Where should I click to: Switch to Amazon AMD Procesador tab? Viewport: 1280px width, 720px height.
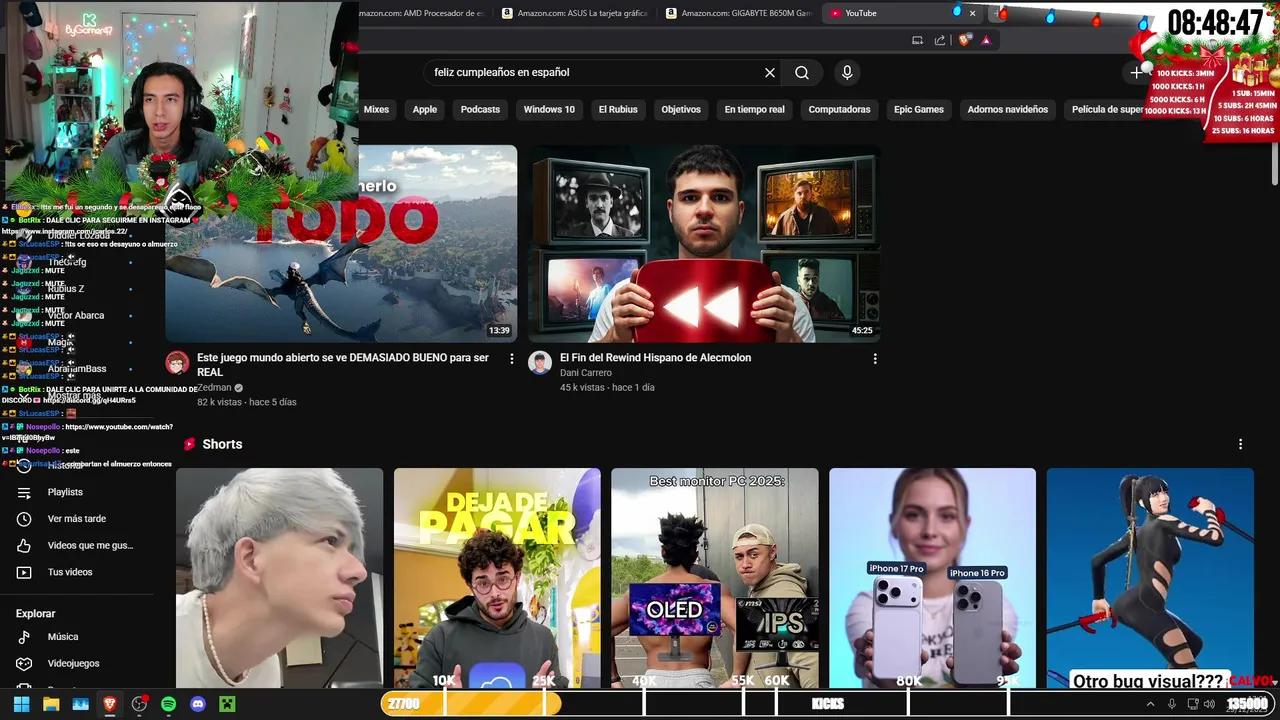424,13
